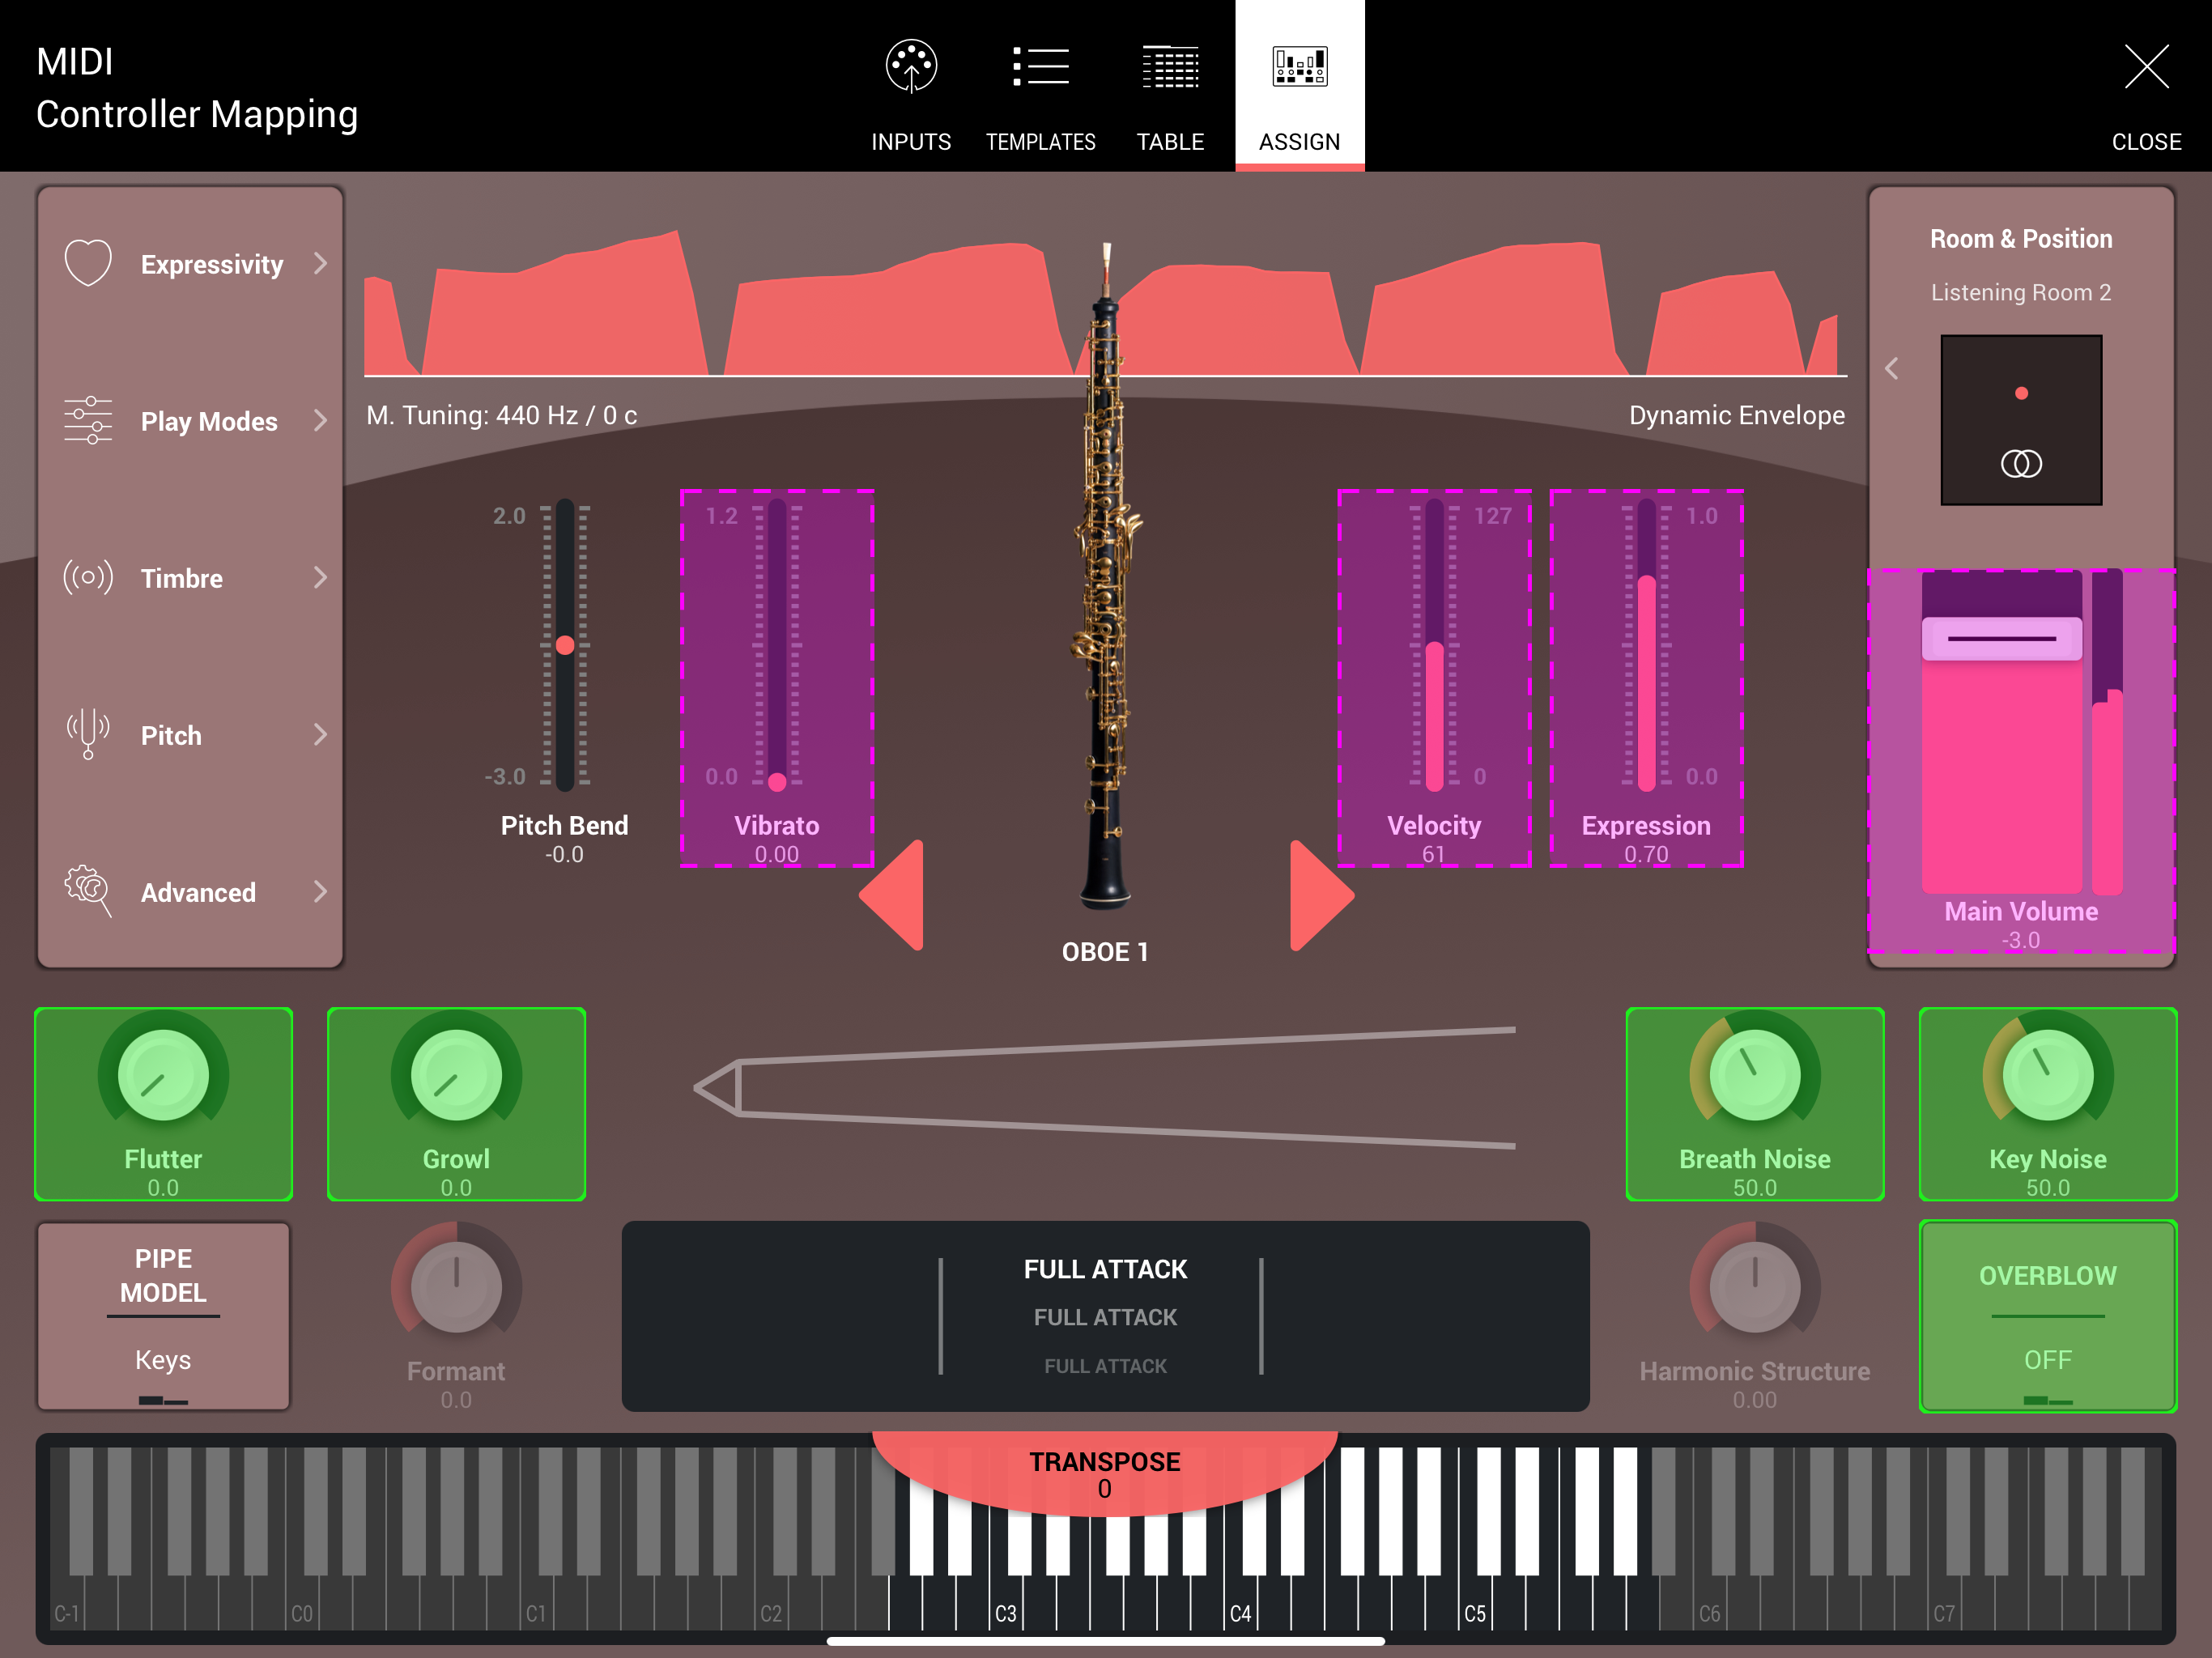Screen dimensions: 2212x1658
Task: Open the INPUTS MIDI connector icon
Action: click(911, 66)
